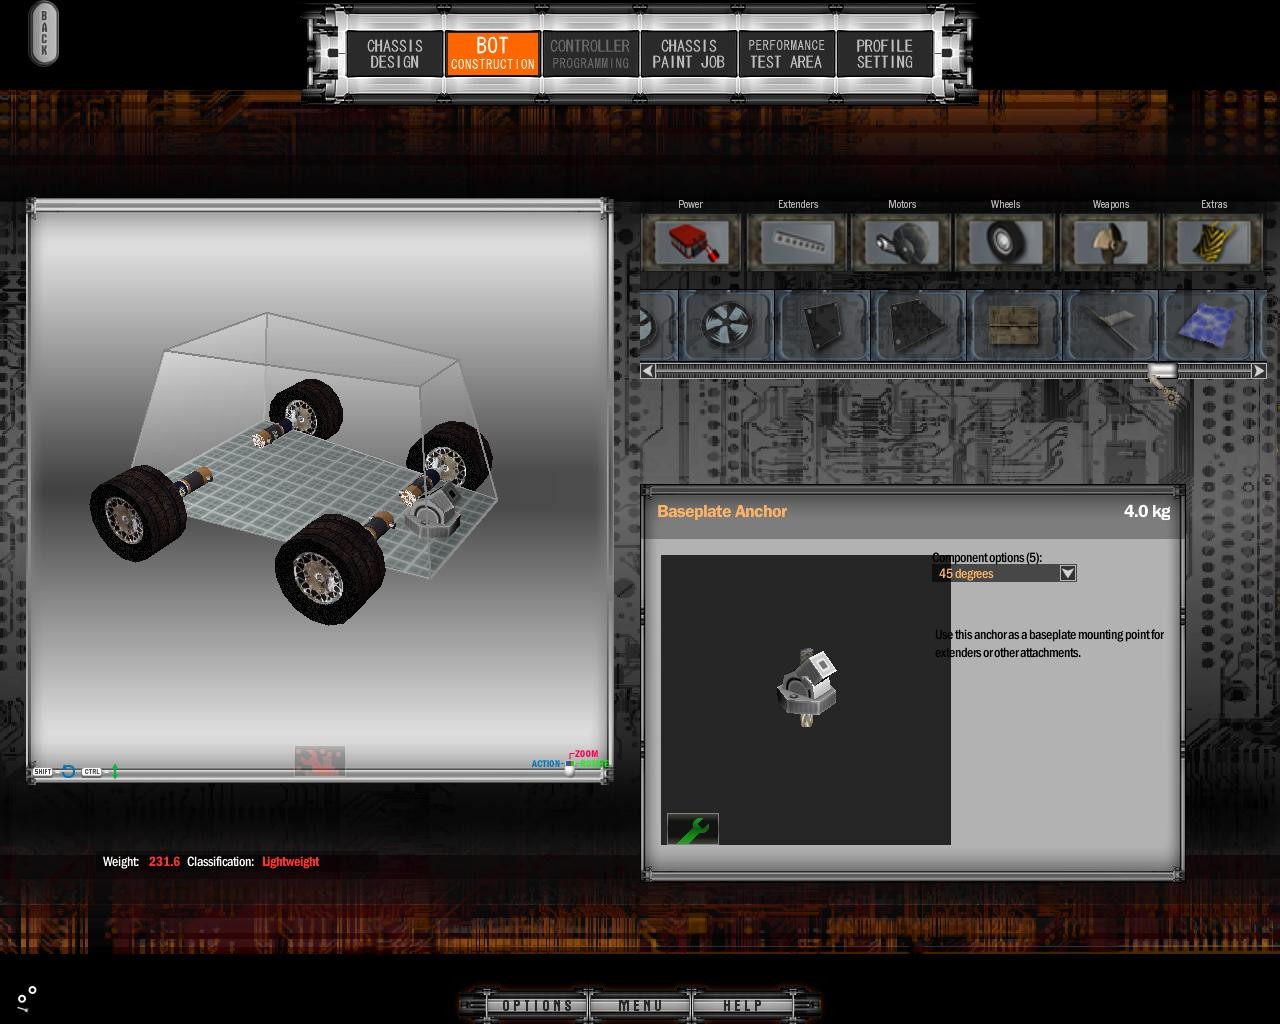Open the Wheels component category
Viewport: 1280px width, 1024px height.
point(1005,243)
